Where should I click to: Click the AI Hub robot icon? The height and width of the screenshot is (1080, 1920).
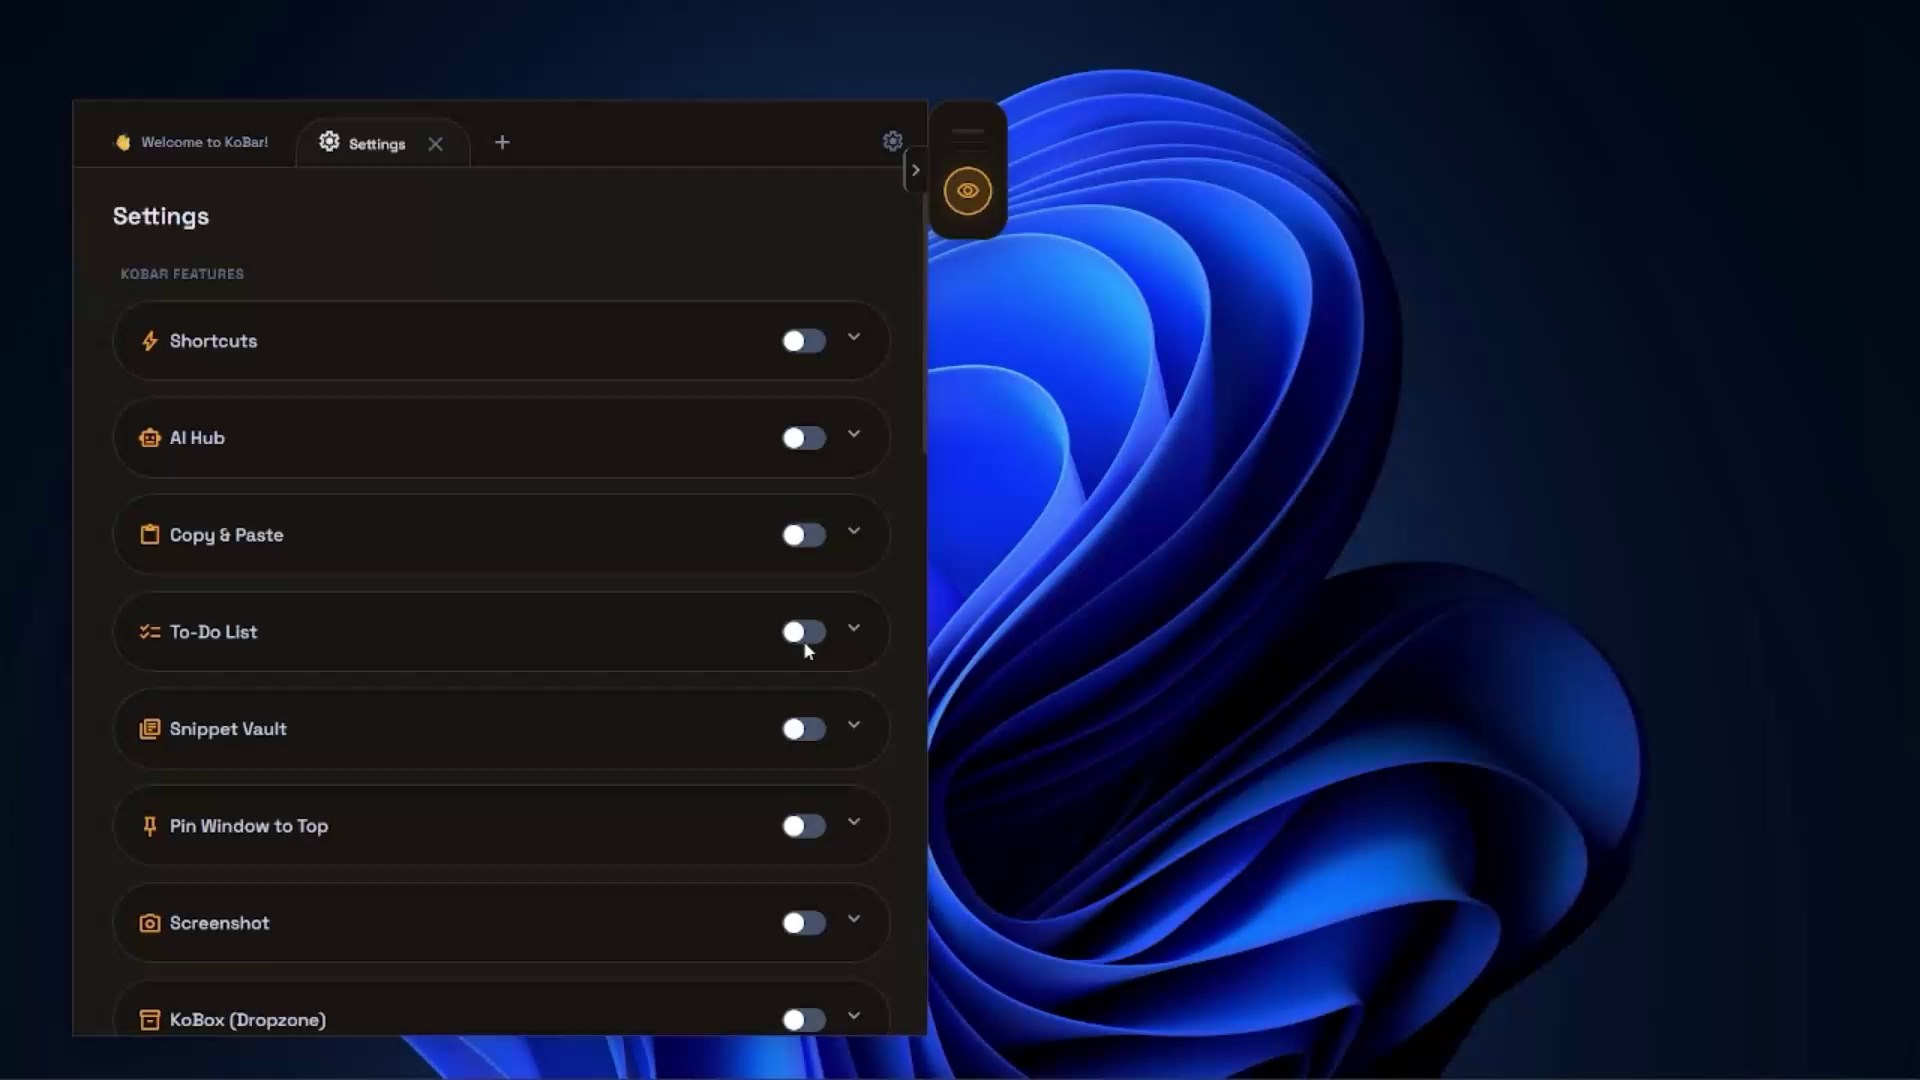[150, 438]
